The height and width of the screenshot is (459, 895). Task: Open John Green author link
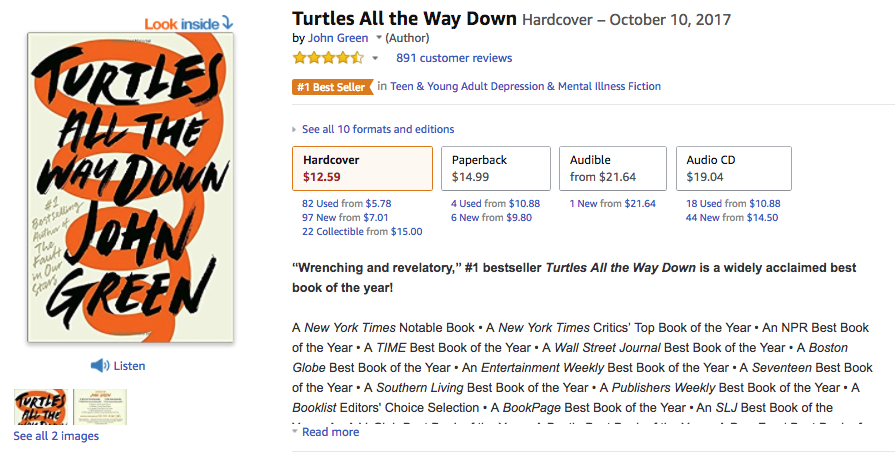coord(339,38)
